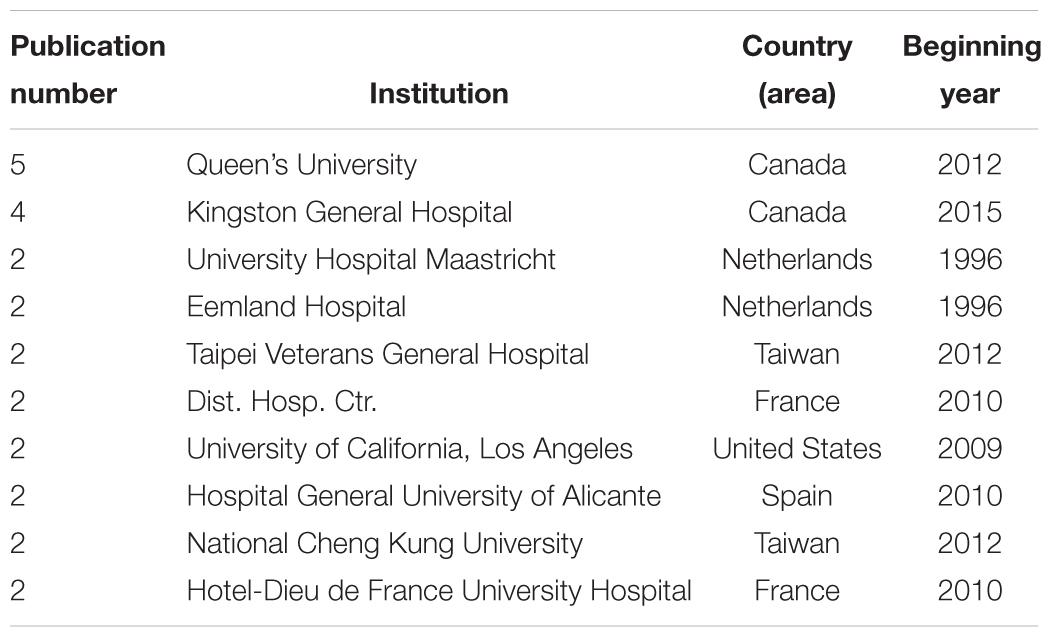Image resolution: width=1052 pixels, height=638 pixels.
Task: Click University of California, Los Angeles
Action: [x=409, y=449]
